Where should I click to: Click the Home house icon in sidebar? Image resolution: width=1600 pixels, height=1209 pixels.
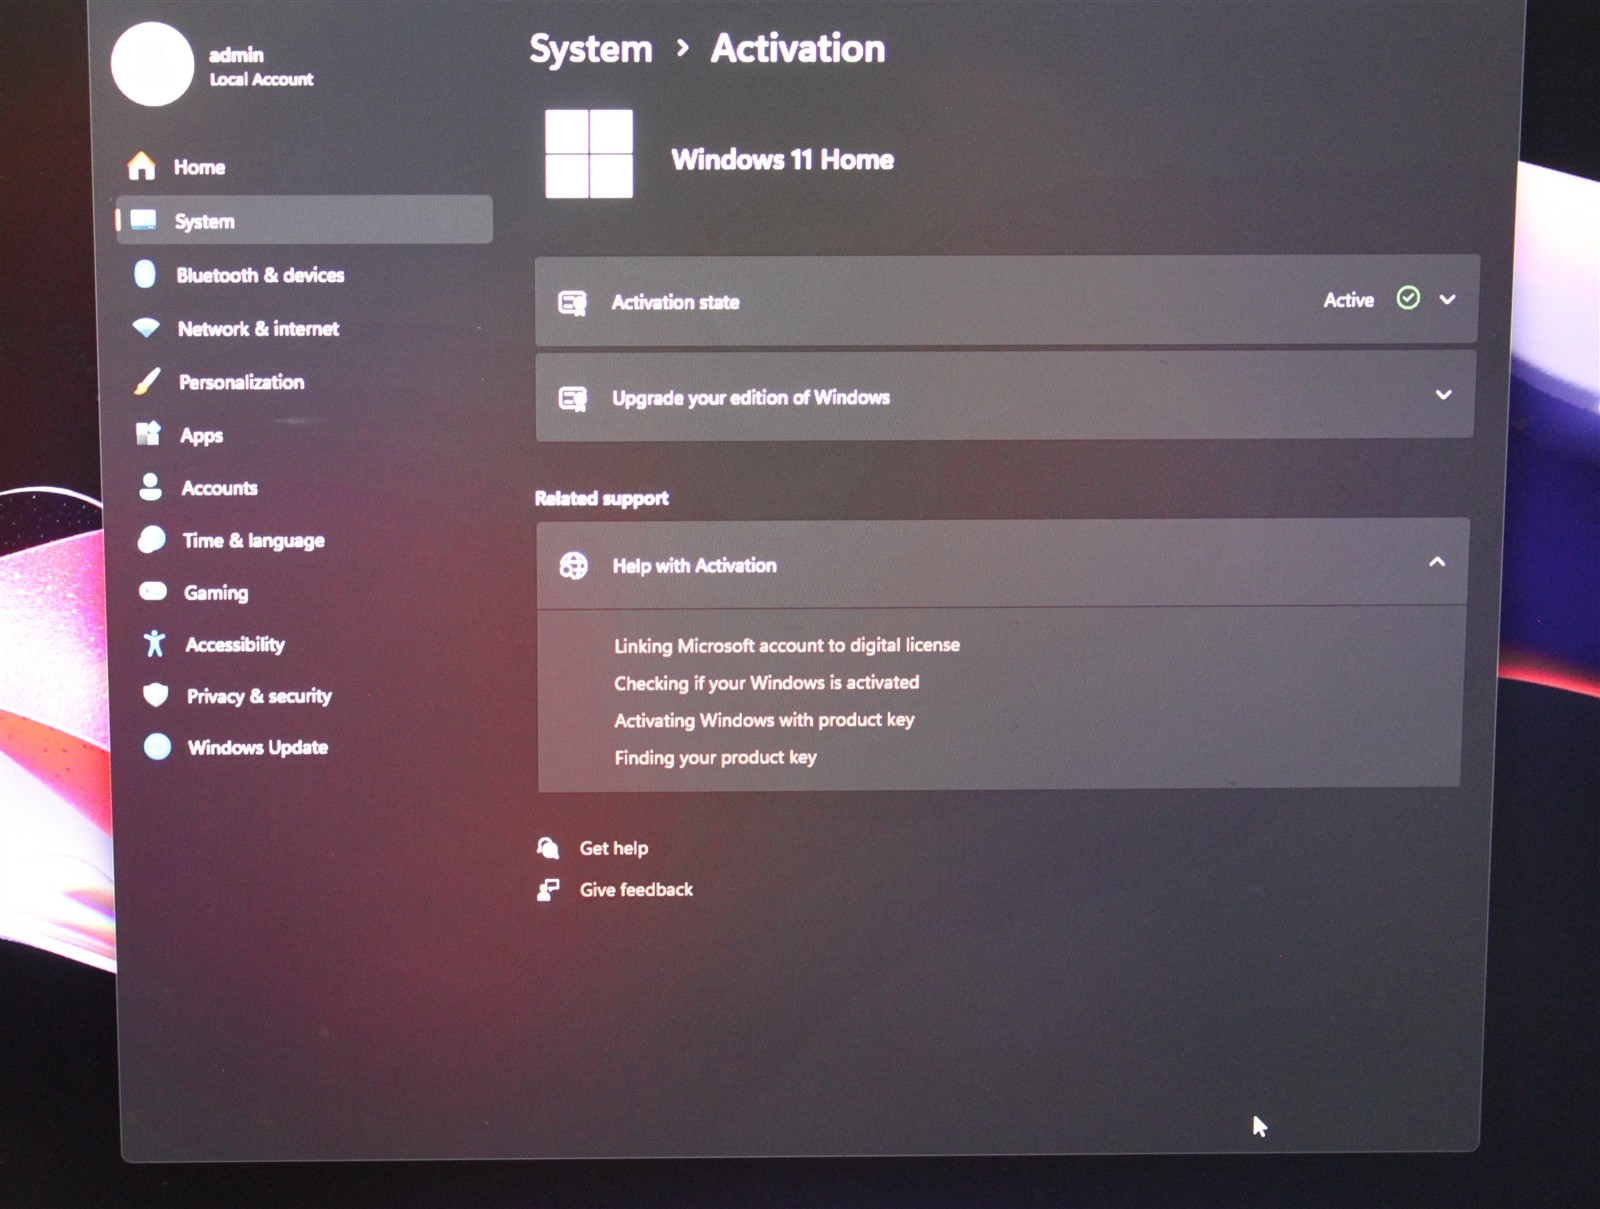coord(141,165)
